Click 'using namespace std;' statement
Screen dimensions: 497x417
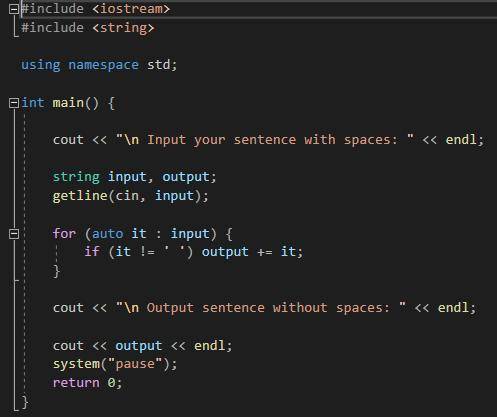99,65
